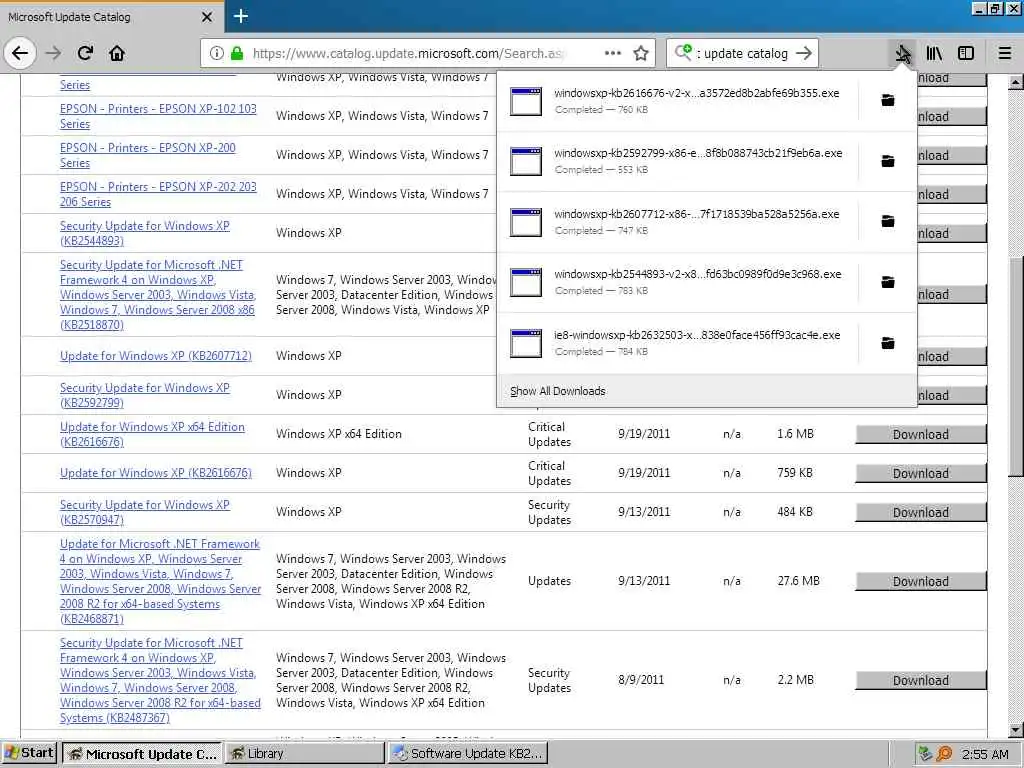
Task: Open containing folder for kb2616676 download
Action: coord(888,100)
